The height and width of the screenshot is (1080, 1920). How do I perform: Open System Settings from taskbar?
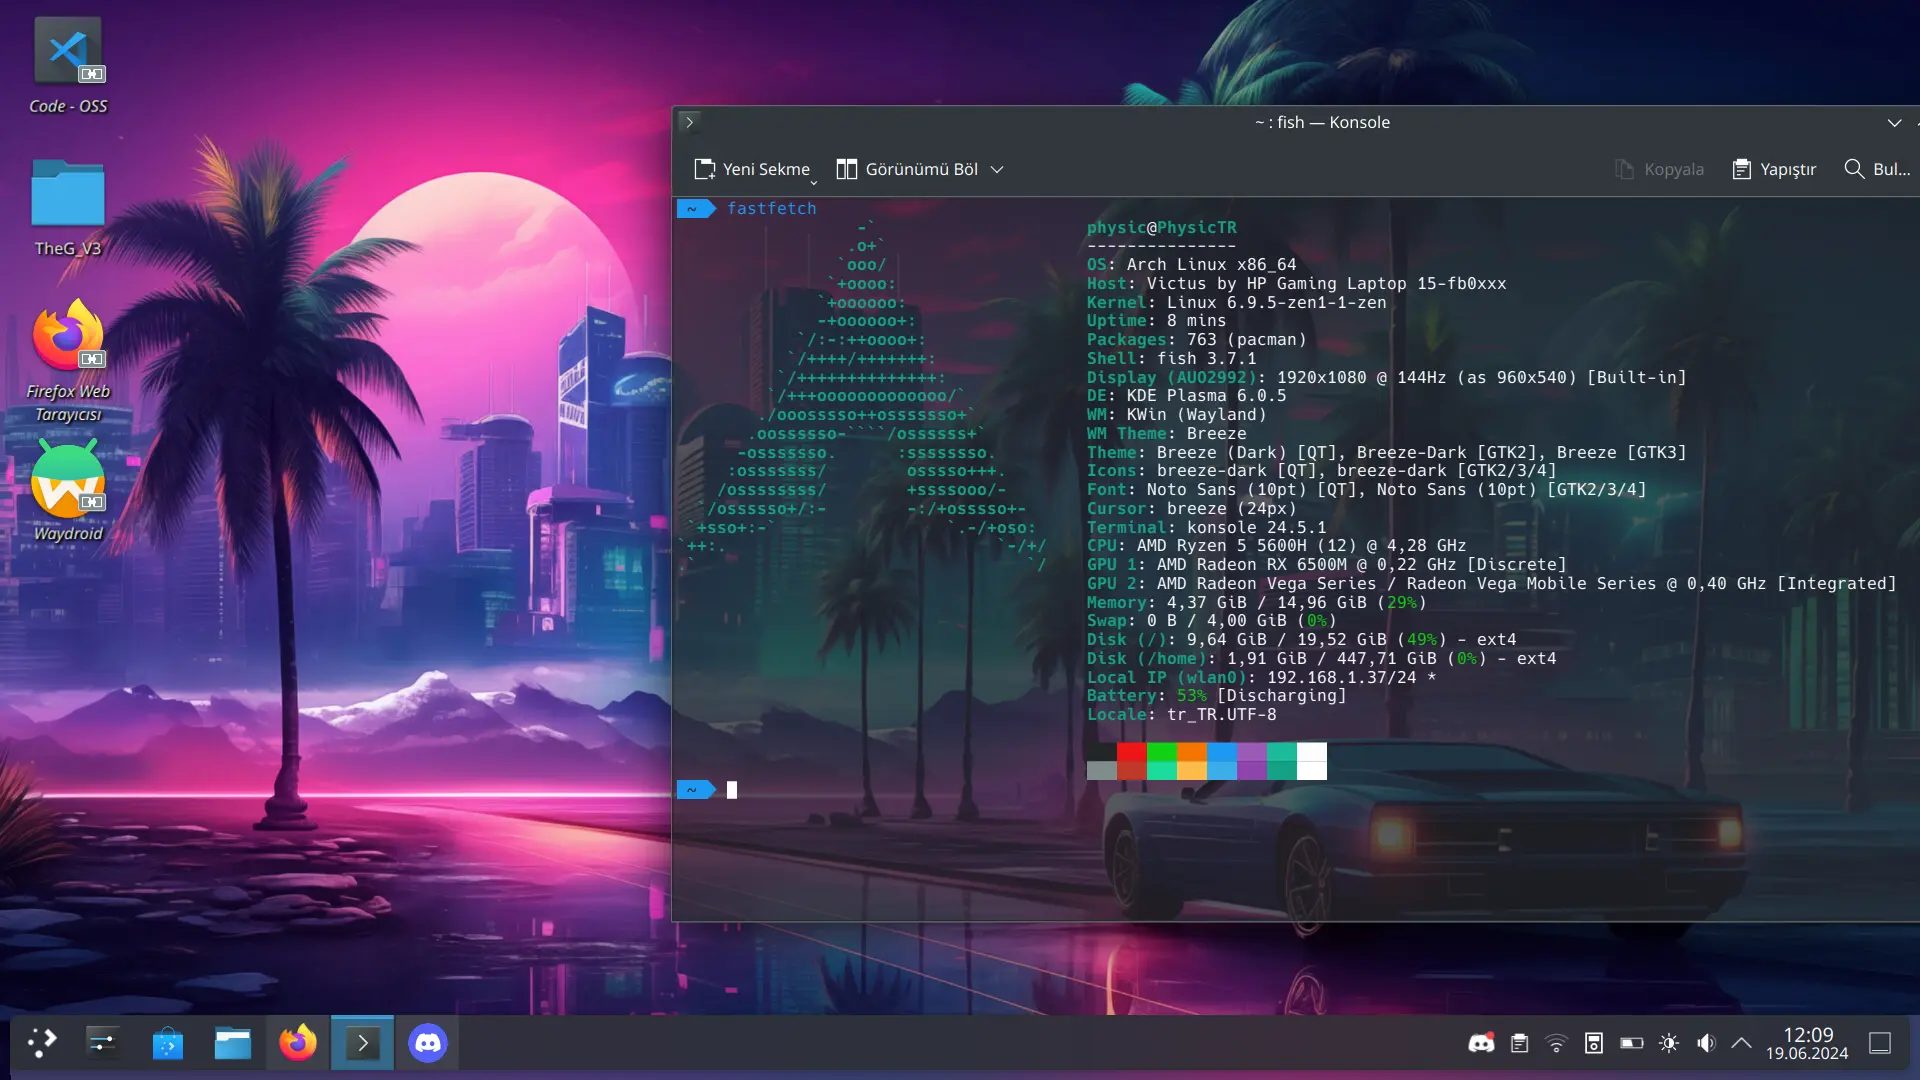(x=102, y=1043)
